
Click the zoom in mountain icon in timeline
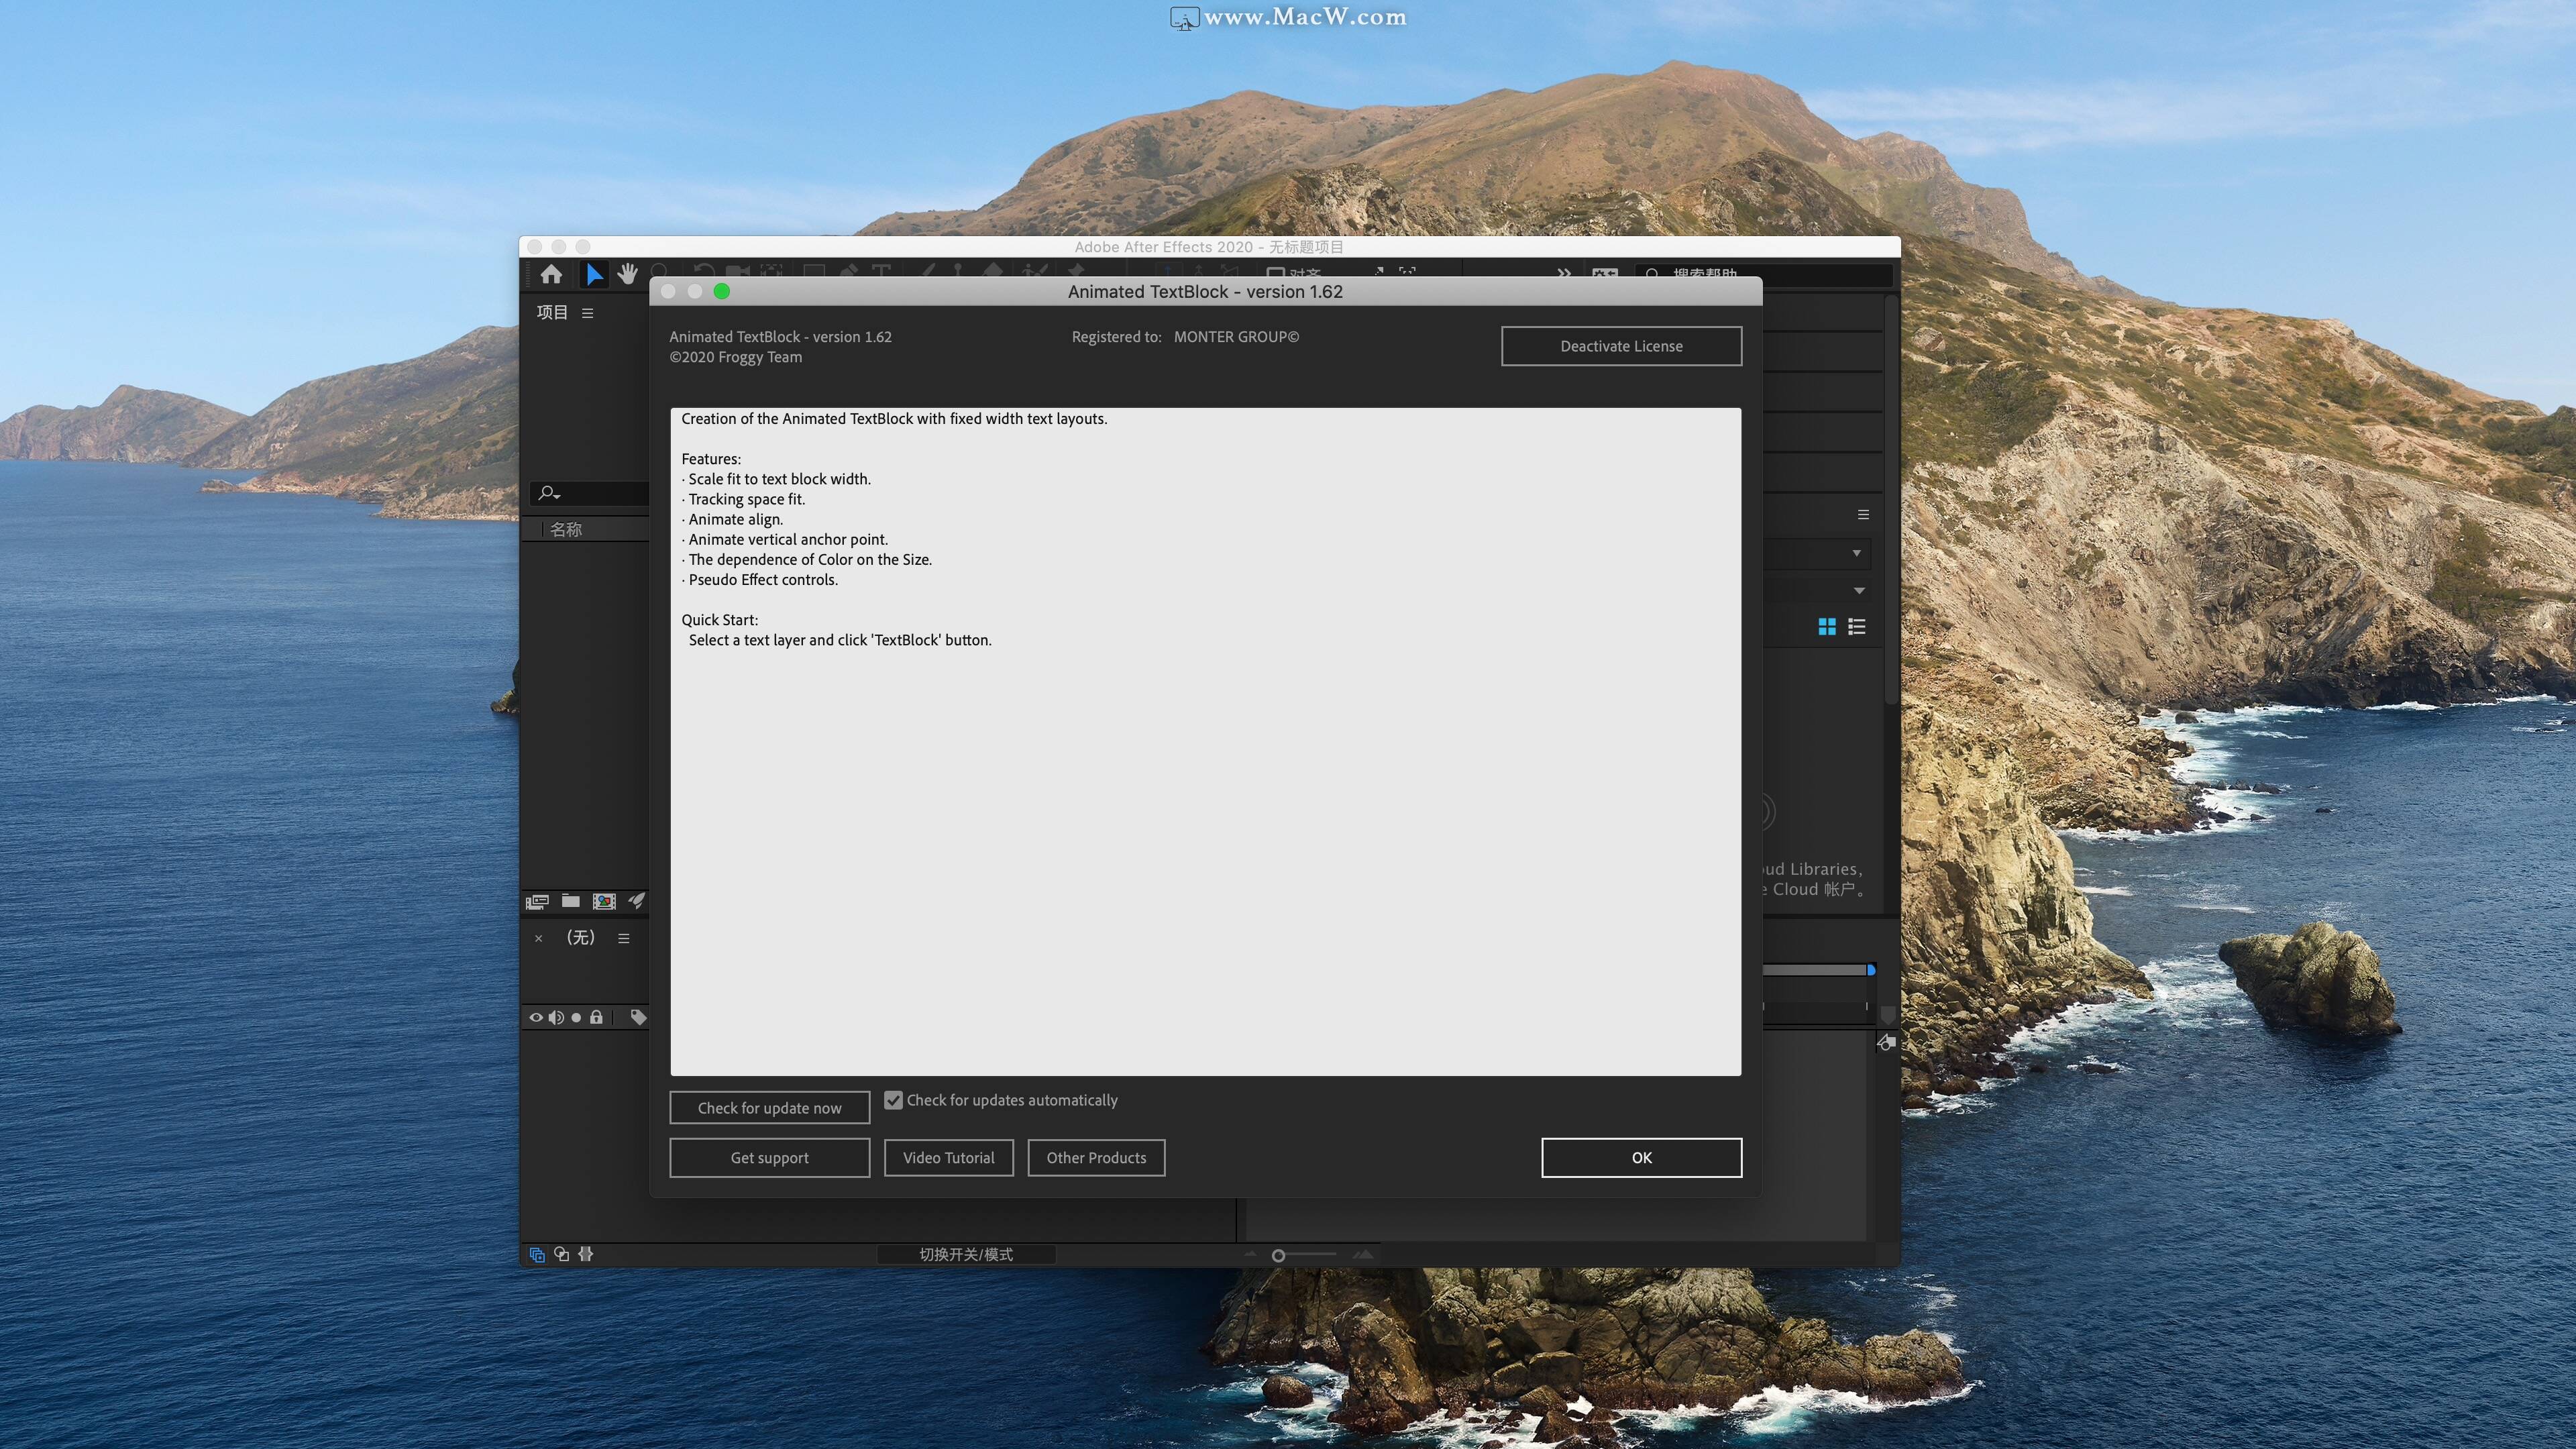coord(1363,1254)
